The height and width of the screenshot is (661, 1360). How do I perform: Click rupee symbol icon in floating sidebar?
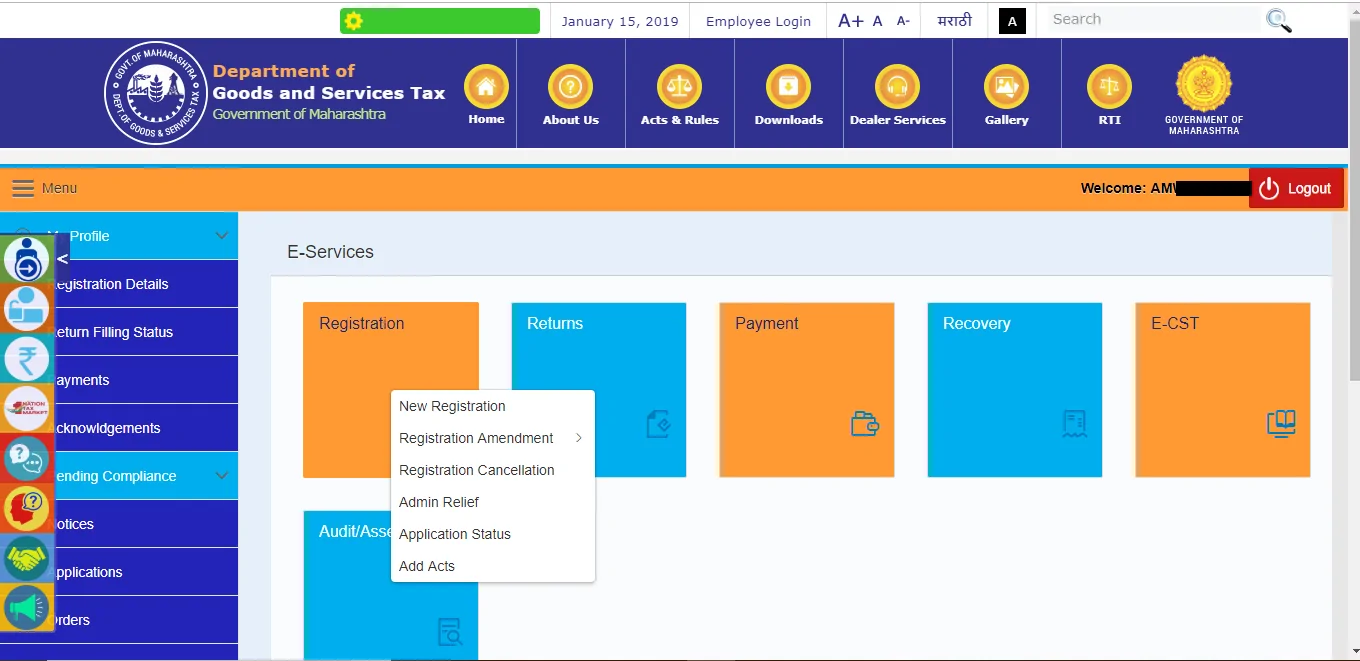click(27, 358)
